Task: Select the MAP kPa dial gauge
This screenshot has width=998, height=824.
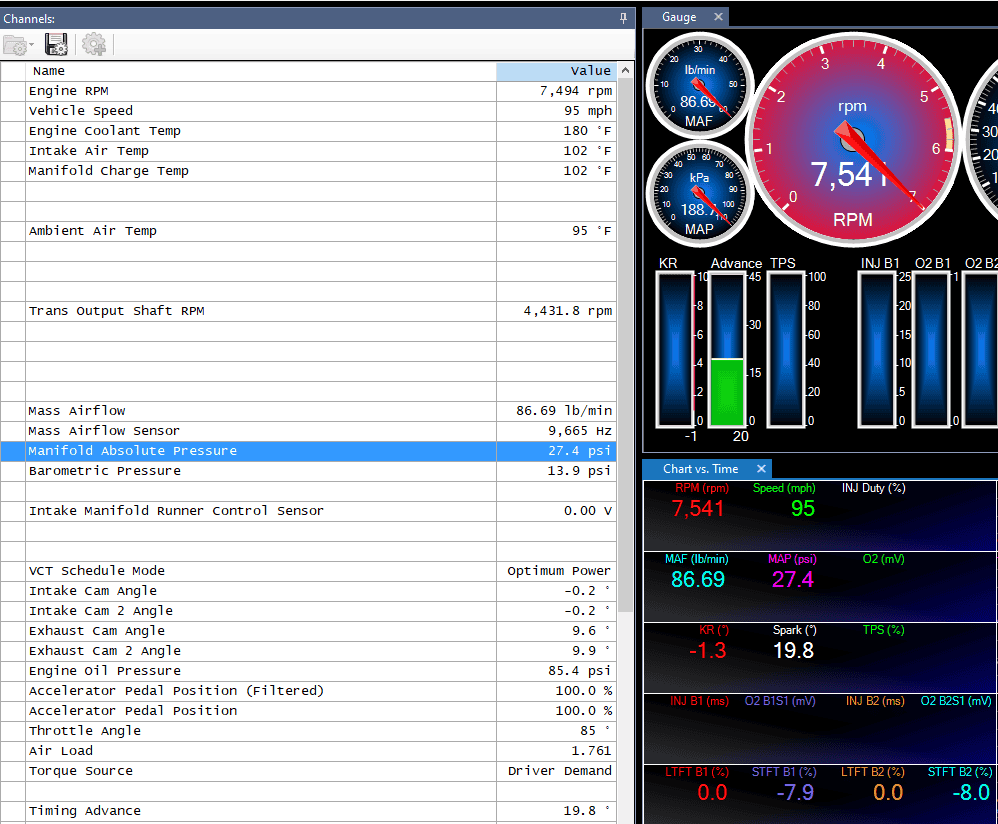Action: (x=699, y=193)
